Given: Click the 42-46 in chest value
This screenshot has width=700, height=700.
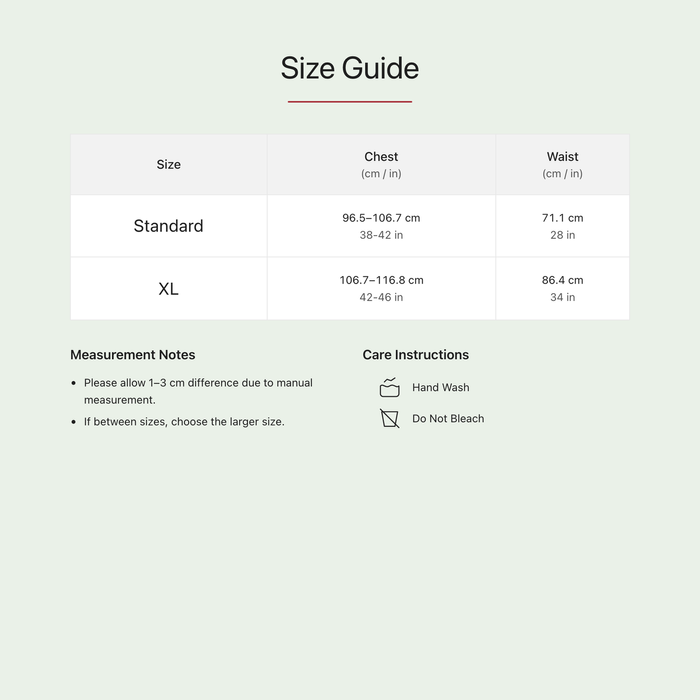Looking at the screenshot, I should (381, 297).
